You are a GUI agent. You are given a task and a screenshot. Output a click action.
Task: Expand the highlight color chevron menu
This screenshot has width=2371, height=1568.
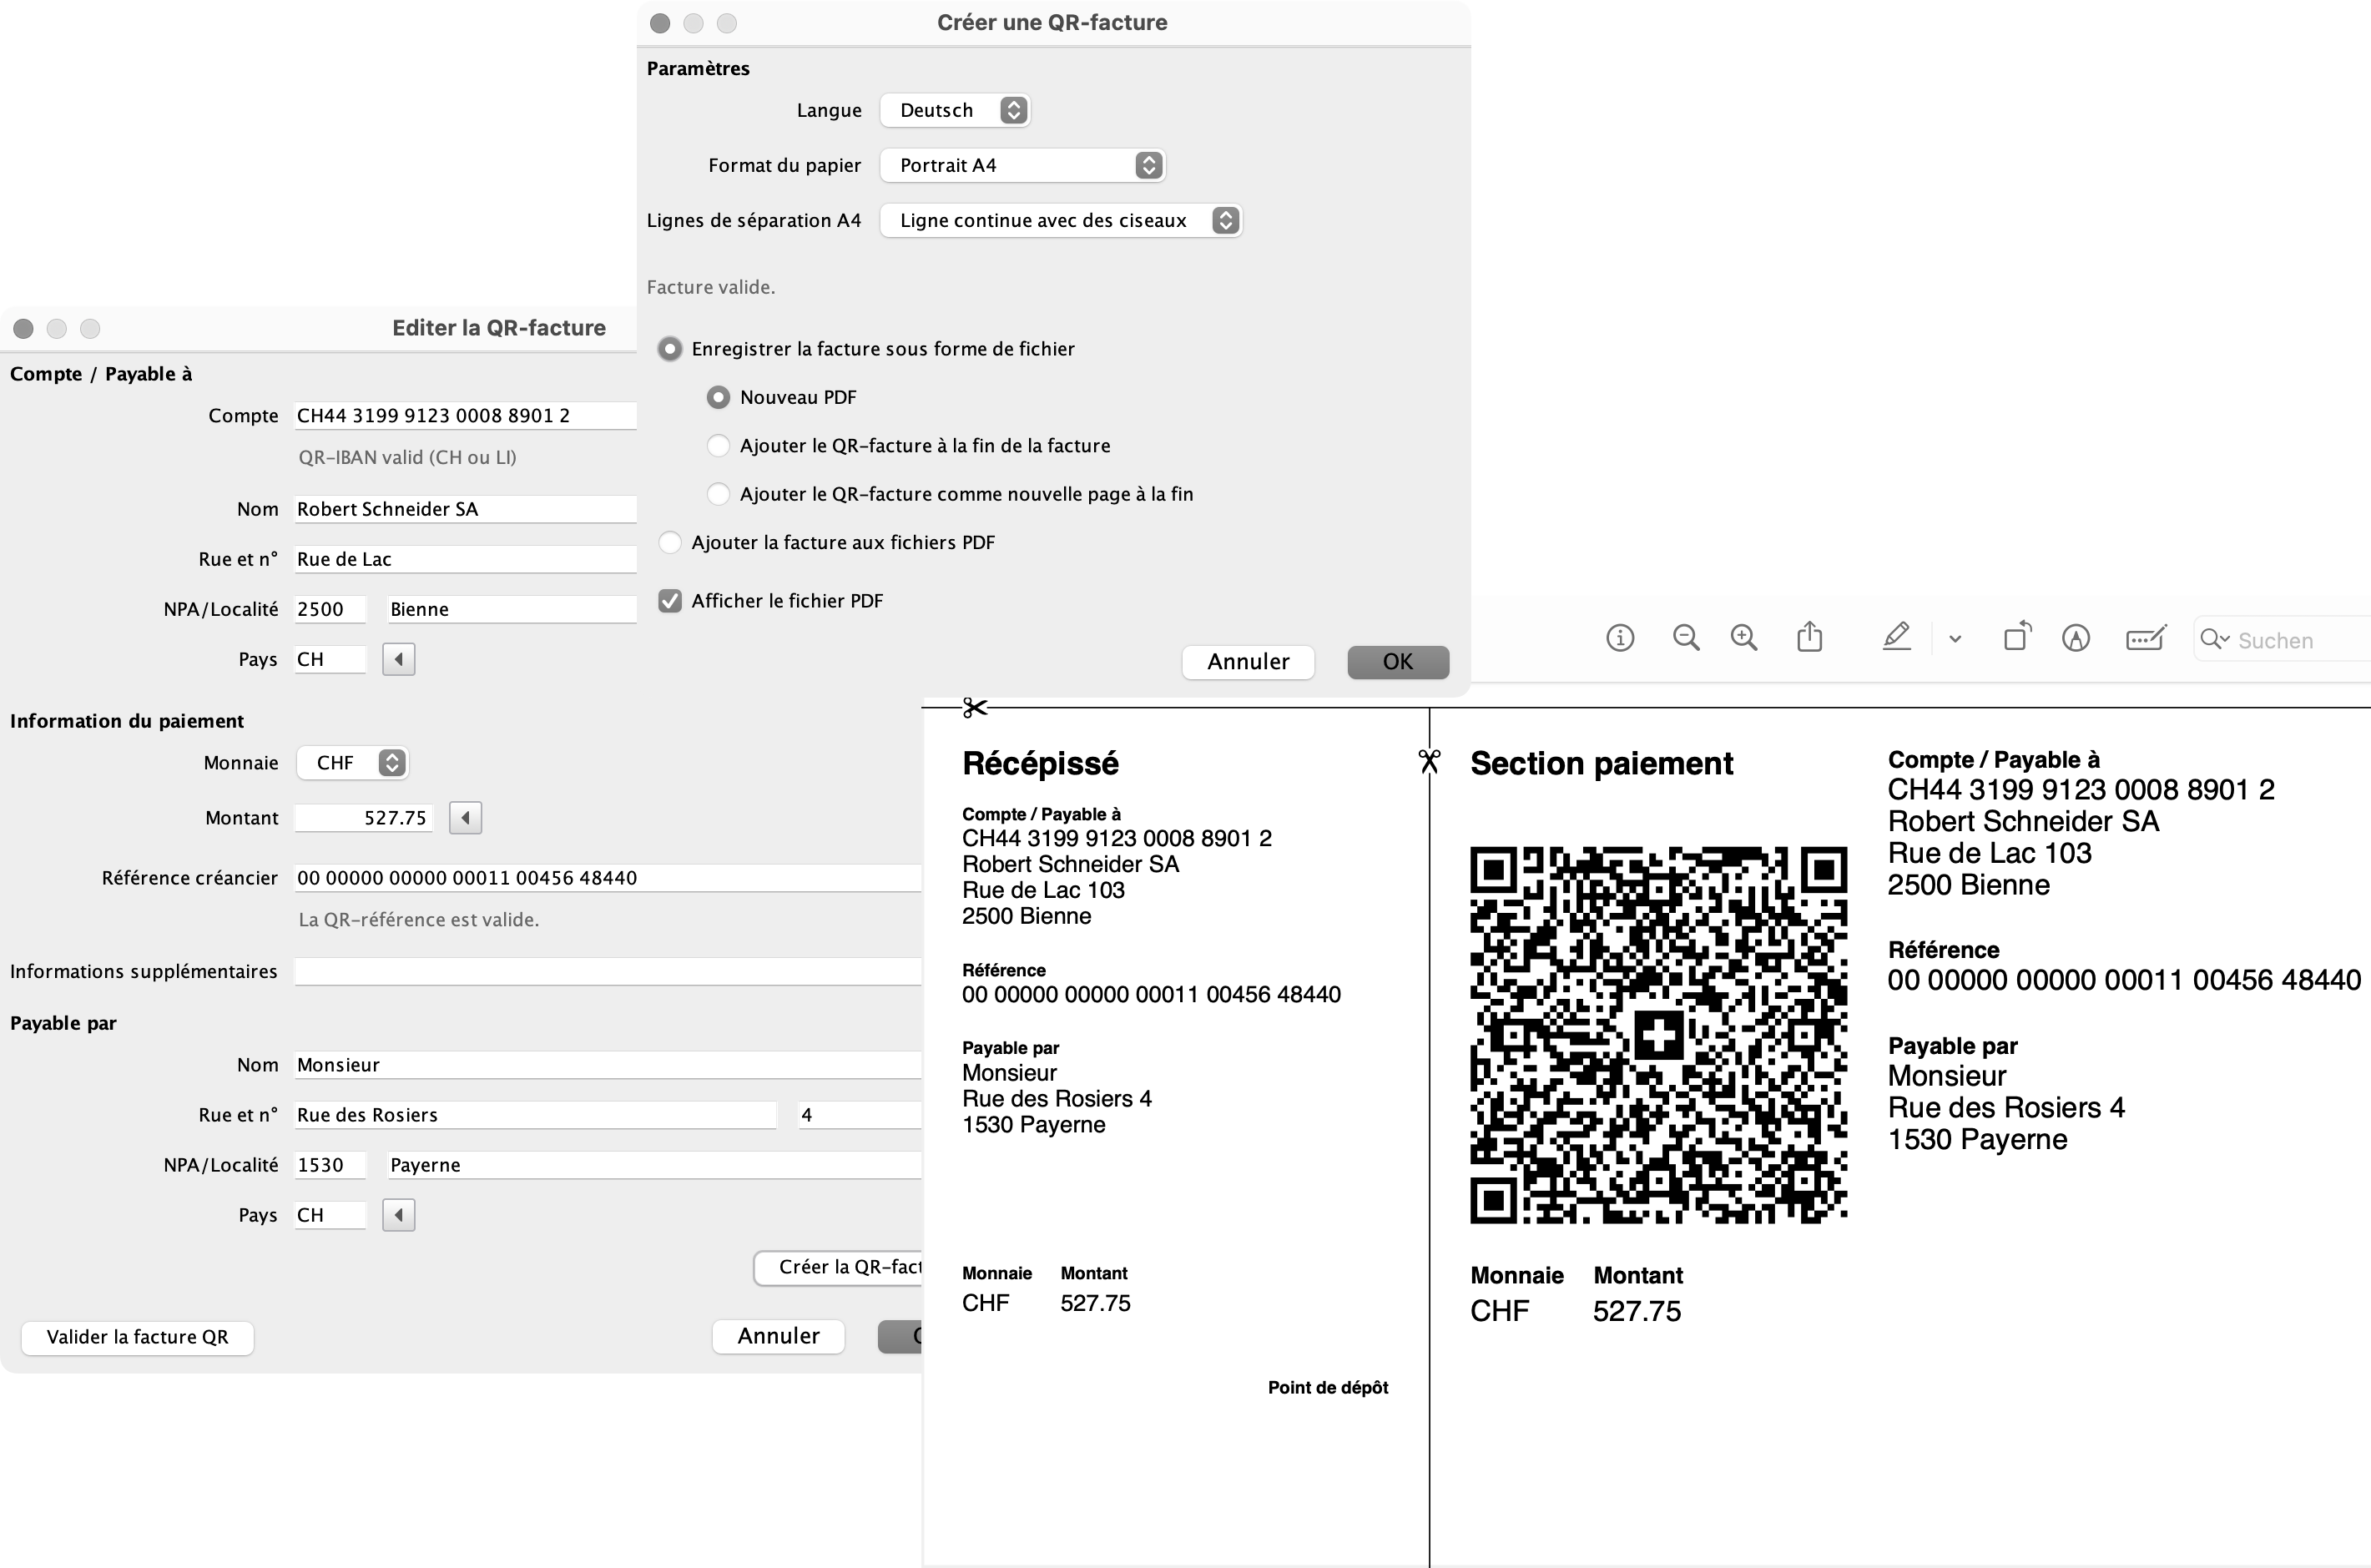coord(1955,639)
